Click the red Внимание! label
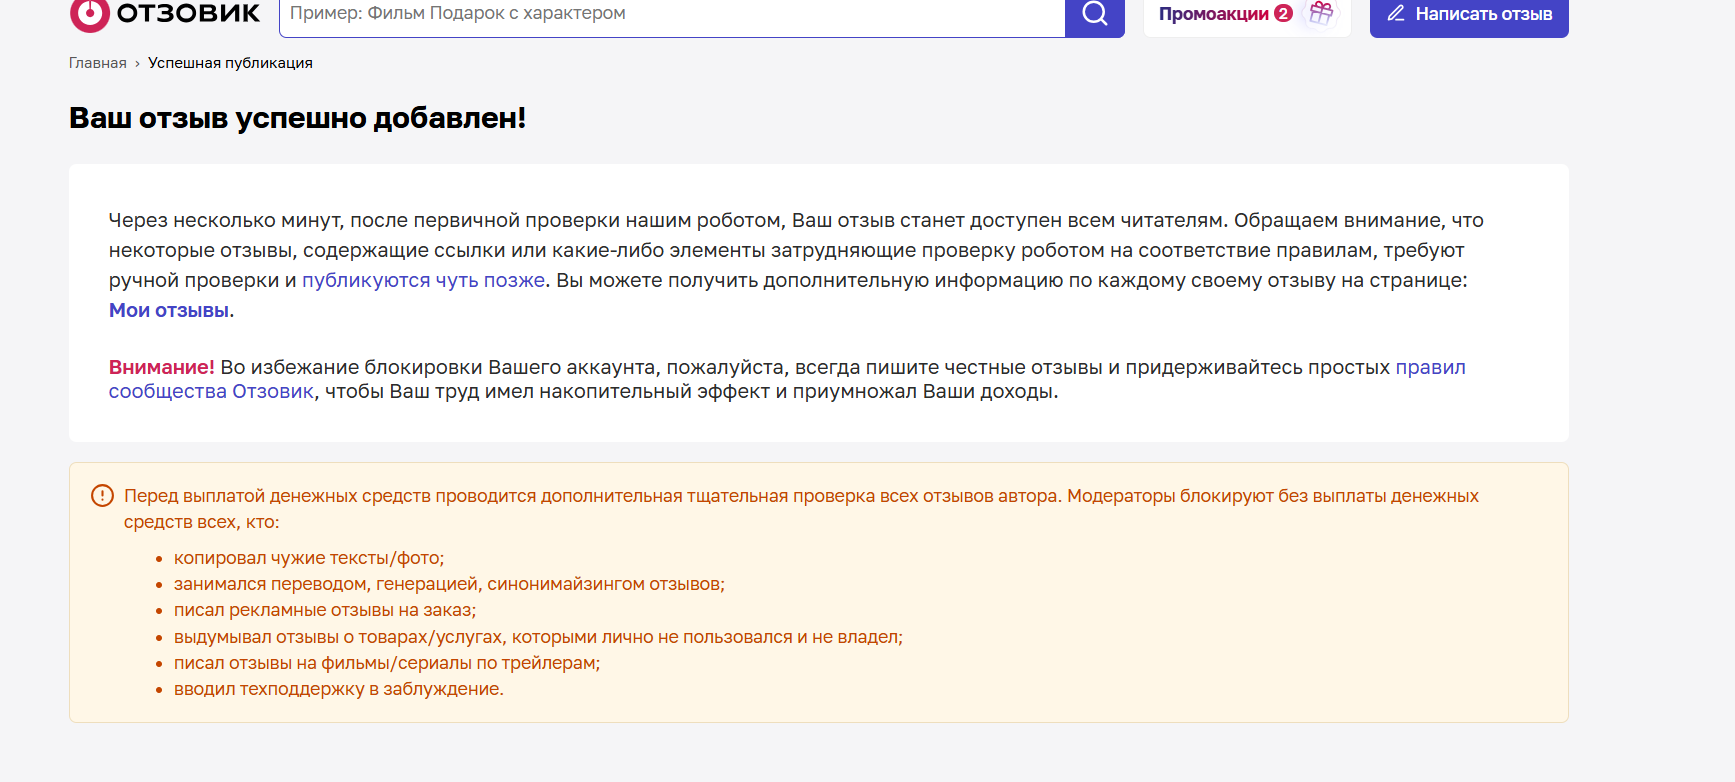 click(x=162, y=367)
